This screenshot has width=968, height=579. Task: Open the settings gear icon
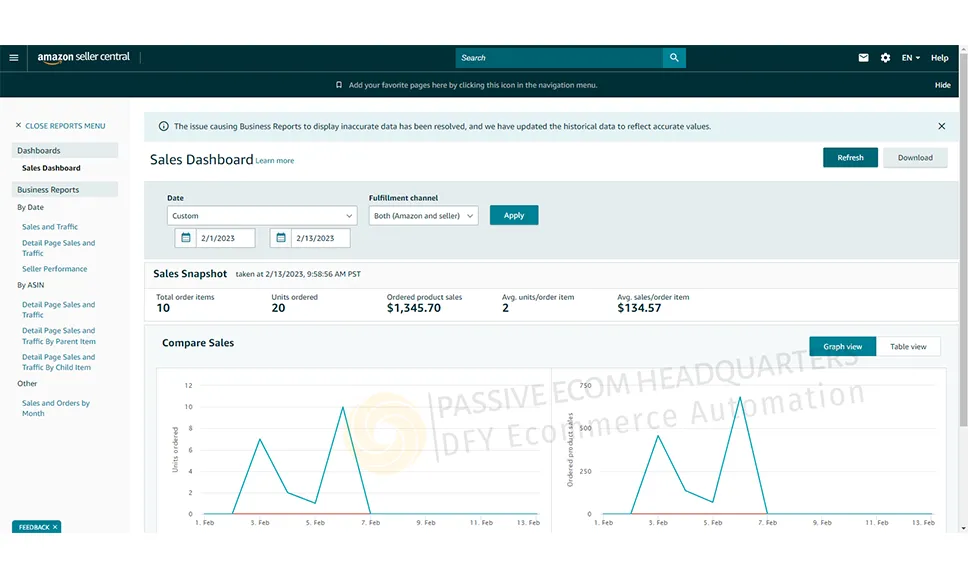pos(885,58)
